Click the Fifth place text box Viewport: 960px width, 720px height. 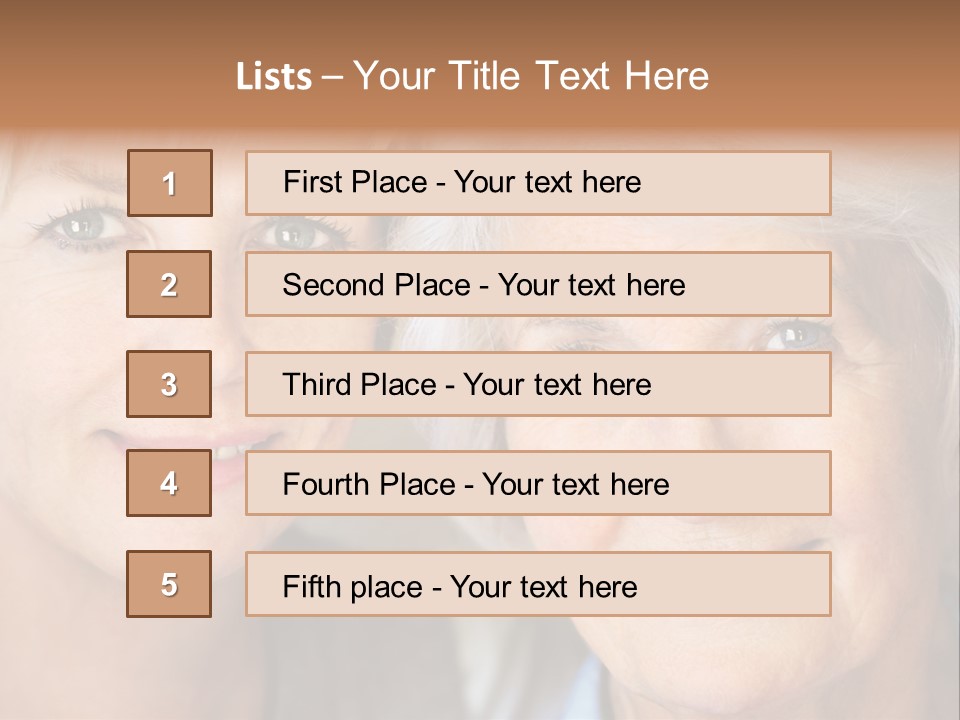[x=538, y=585]
